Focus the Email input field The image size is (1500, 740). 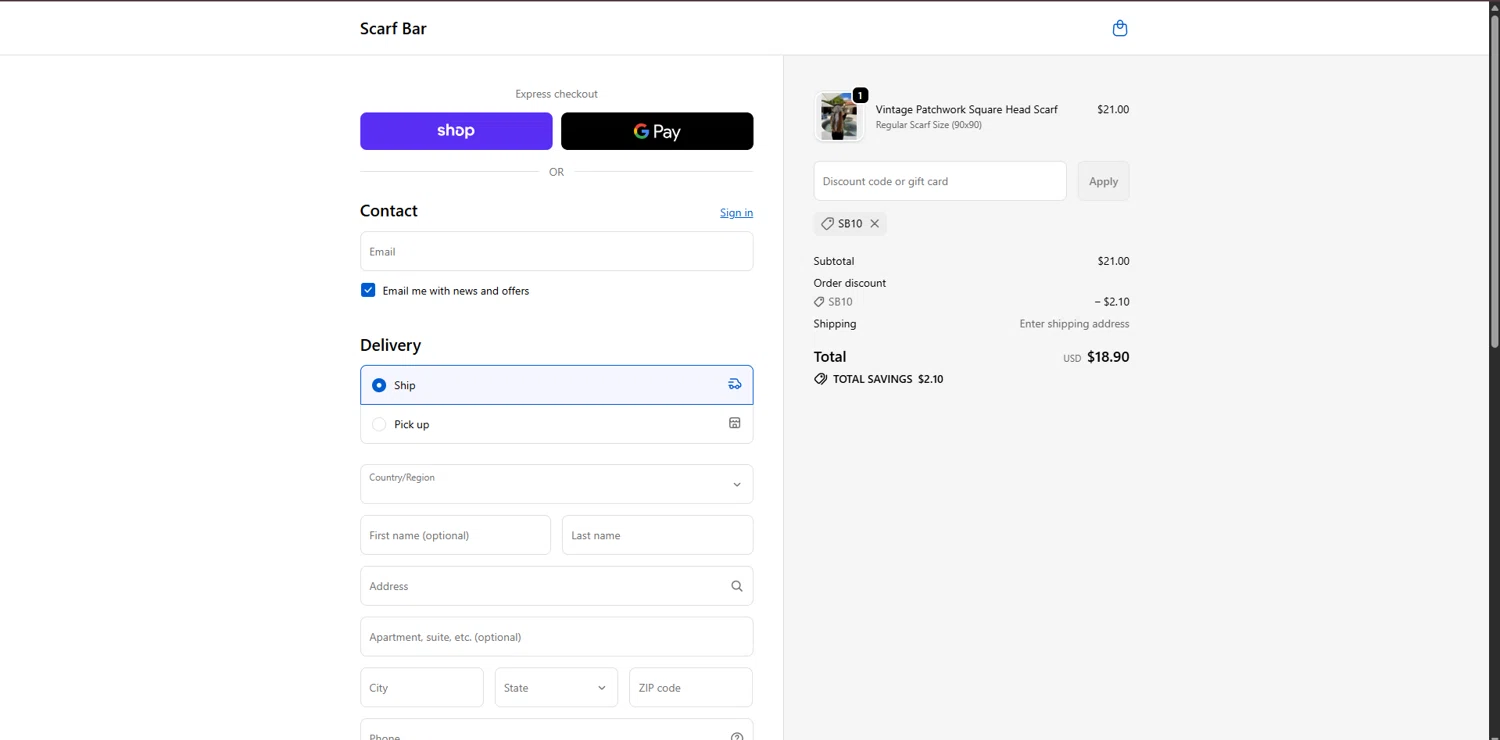(557, 251)
